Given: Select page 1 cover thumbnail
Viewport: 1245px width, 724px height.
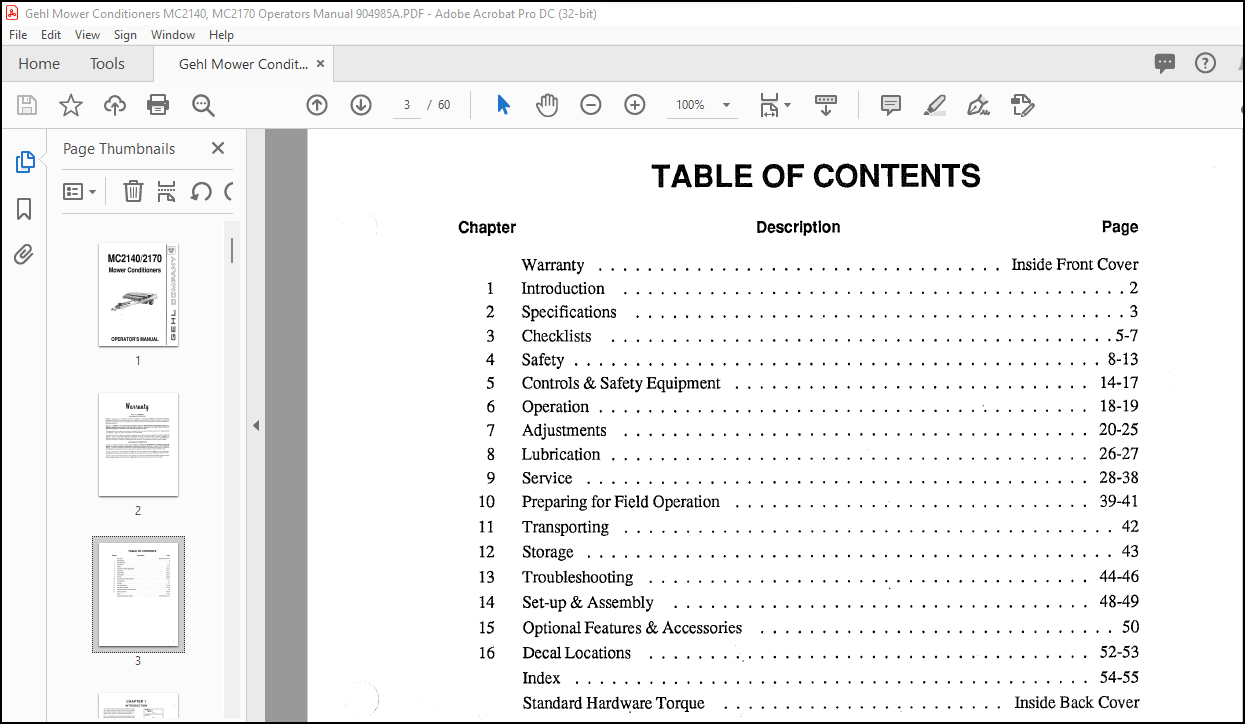Looking at the screenshot, I should pyautogui.click(x=138, y=295).
